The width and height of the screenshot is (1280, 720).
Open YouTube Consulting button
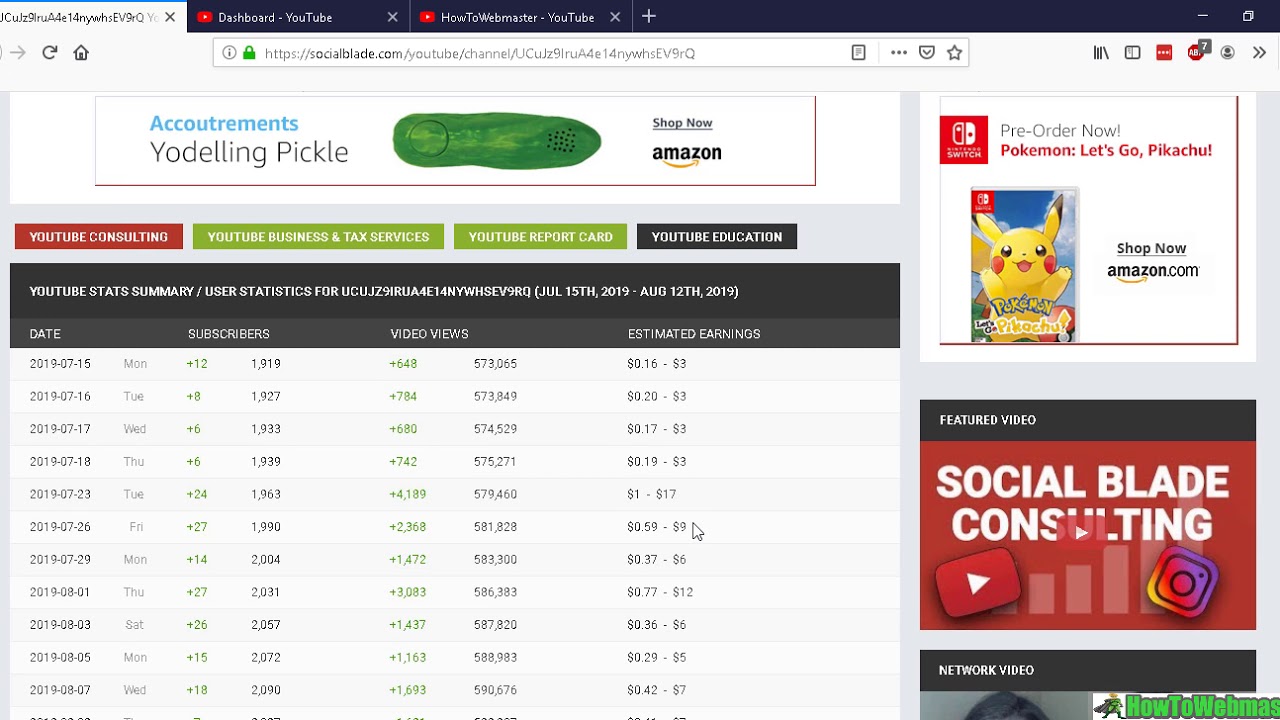click(x=99, y=237)
